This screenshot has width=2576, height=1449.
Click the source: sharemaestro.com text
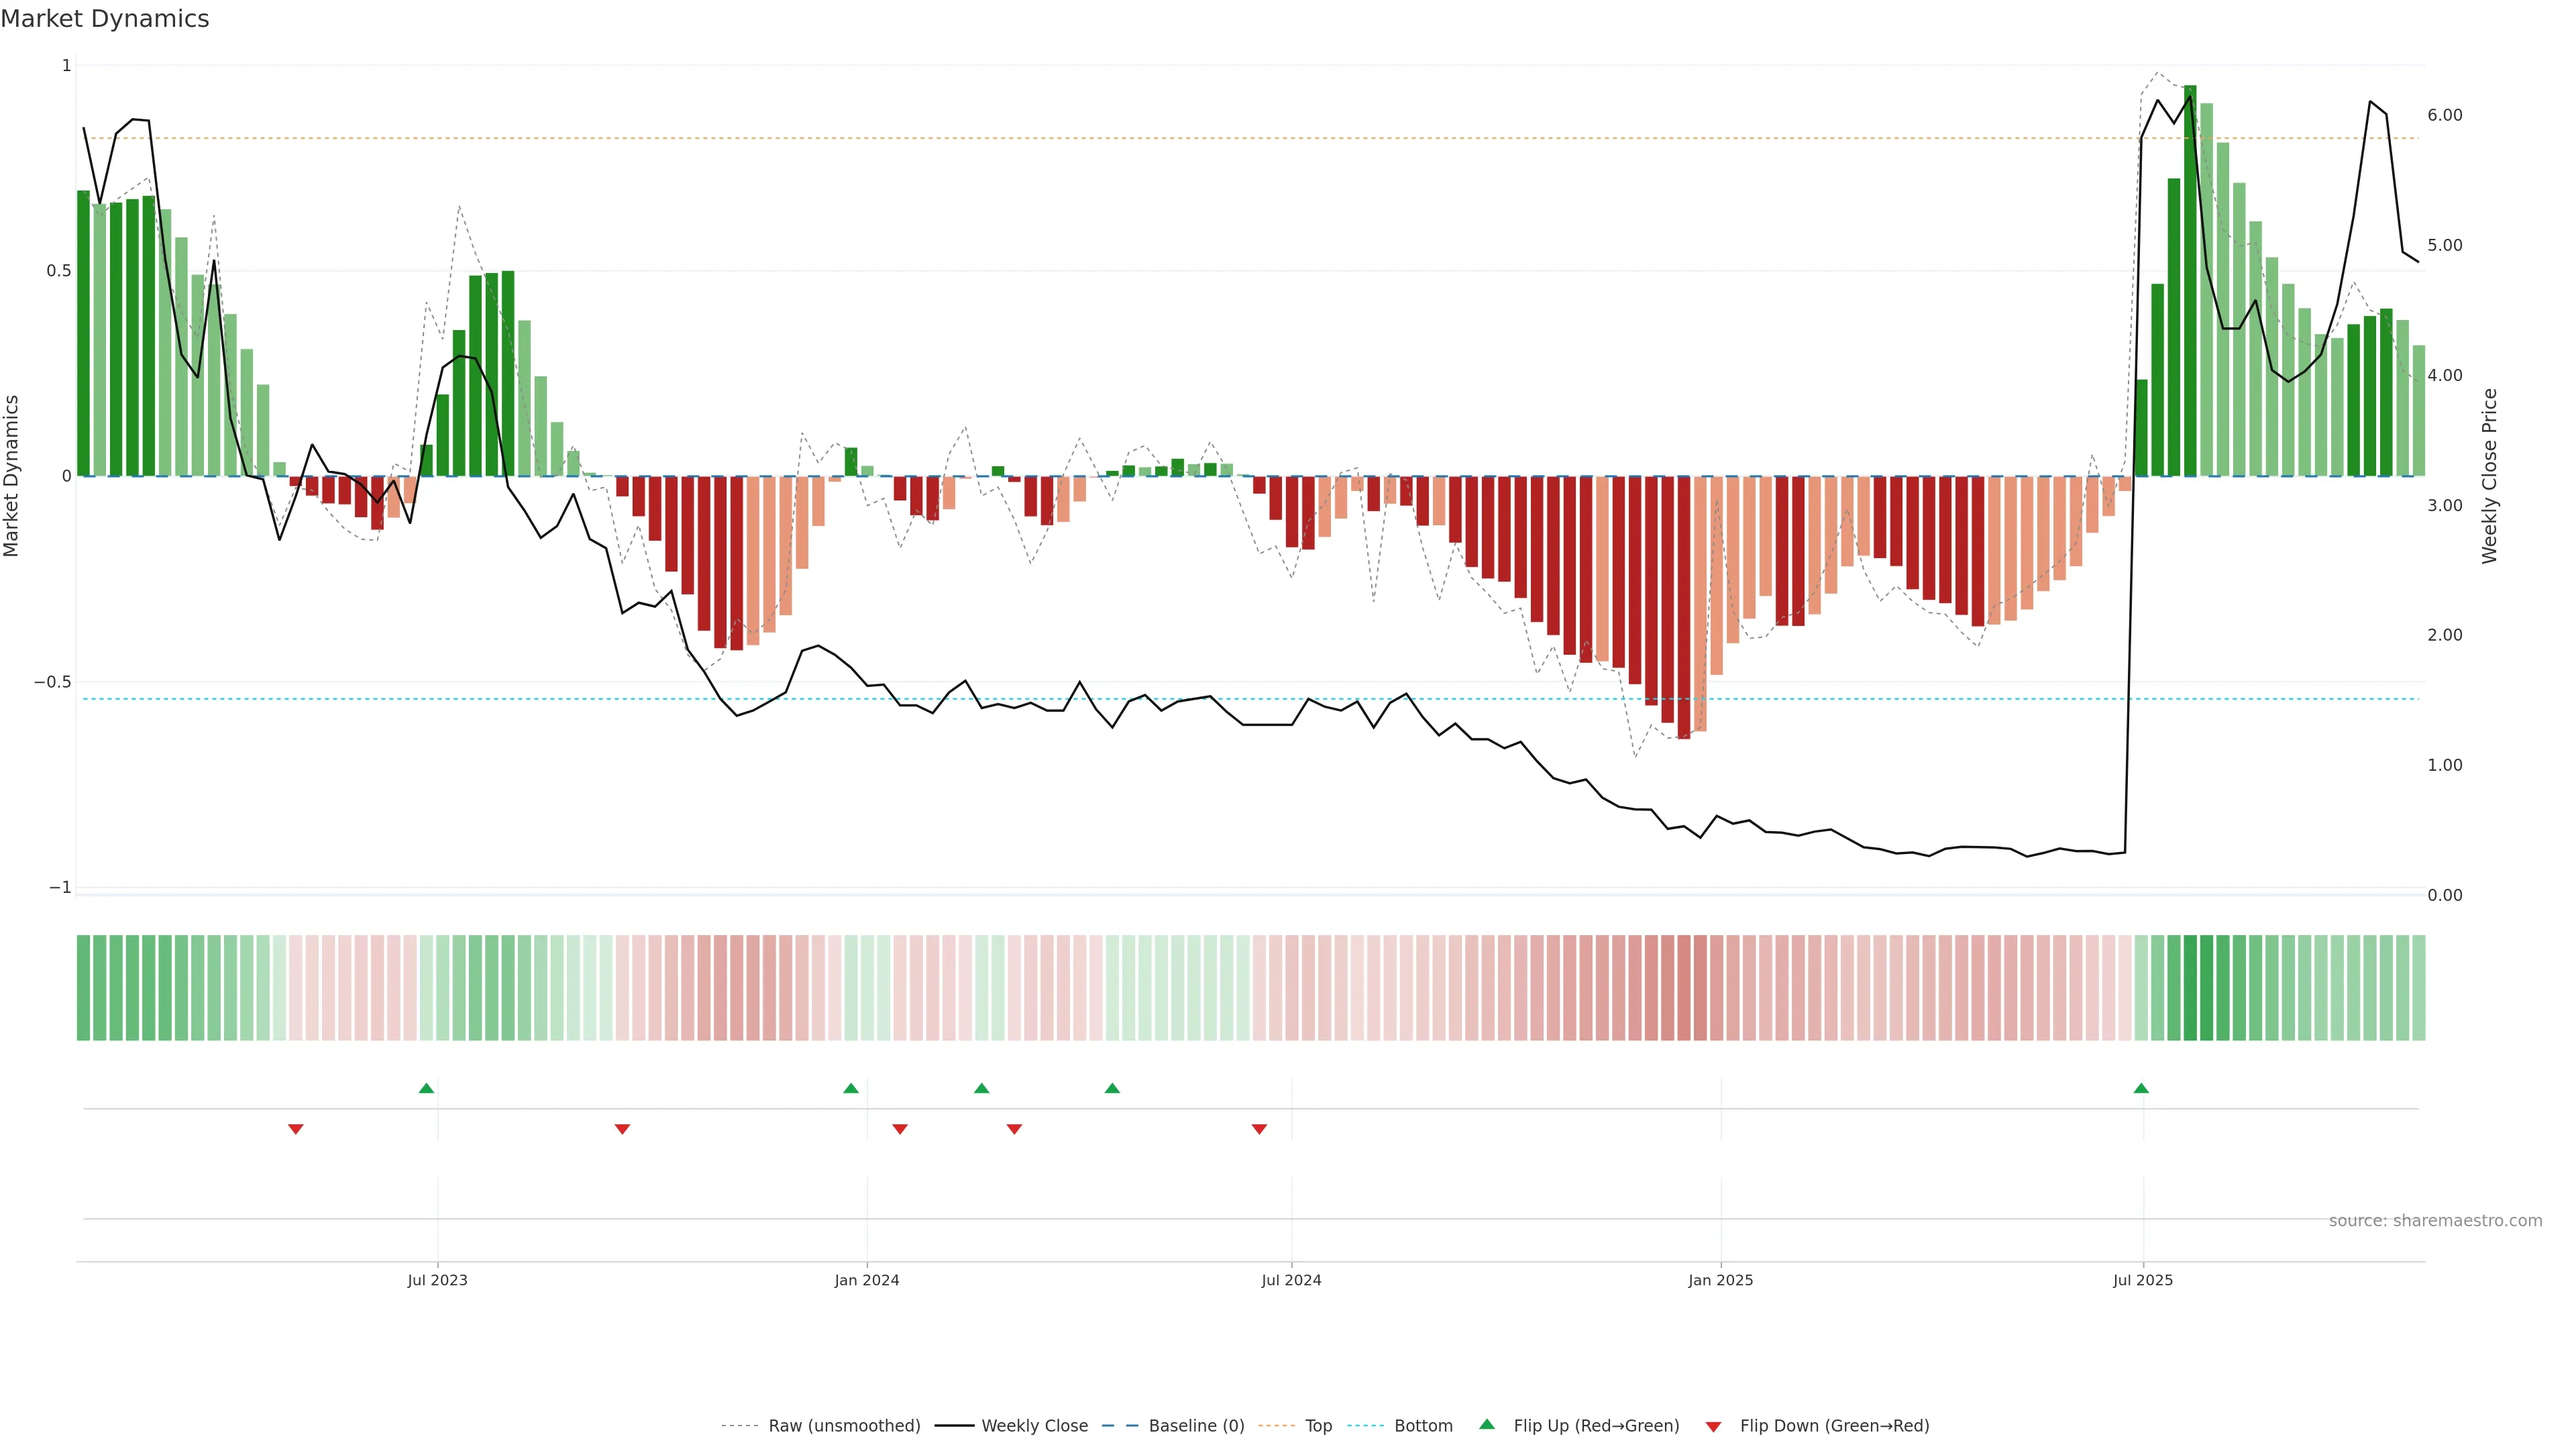point(2435,1221)
